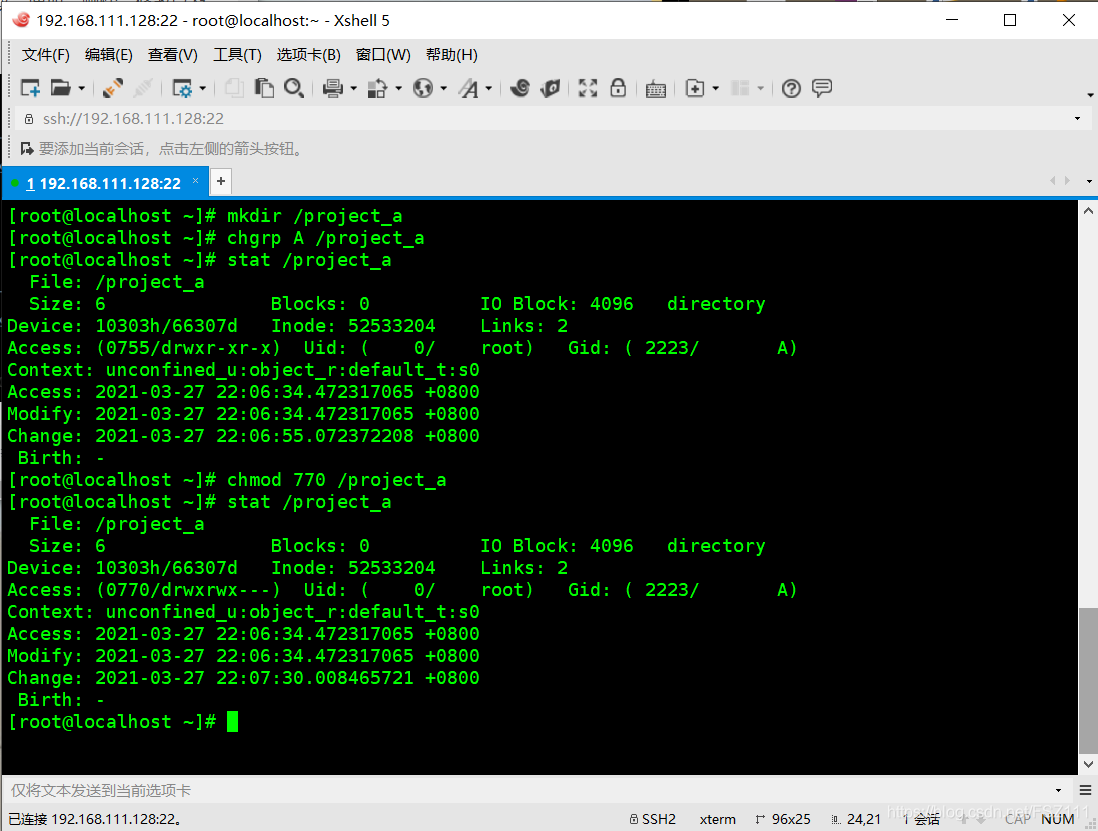Click the terminal scrollbar down arrow

click(x=1087, y=764)
